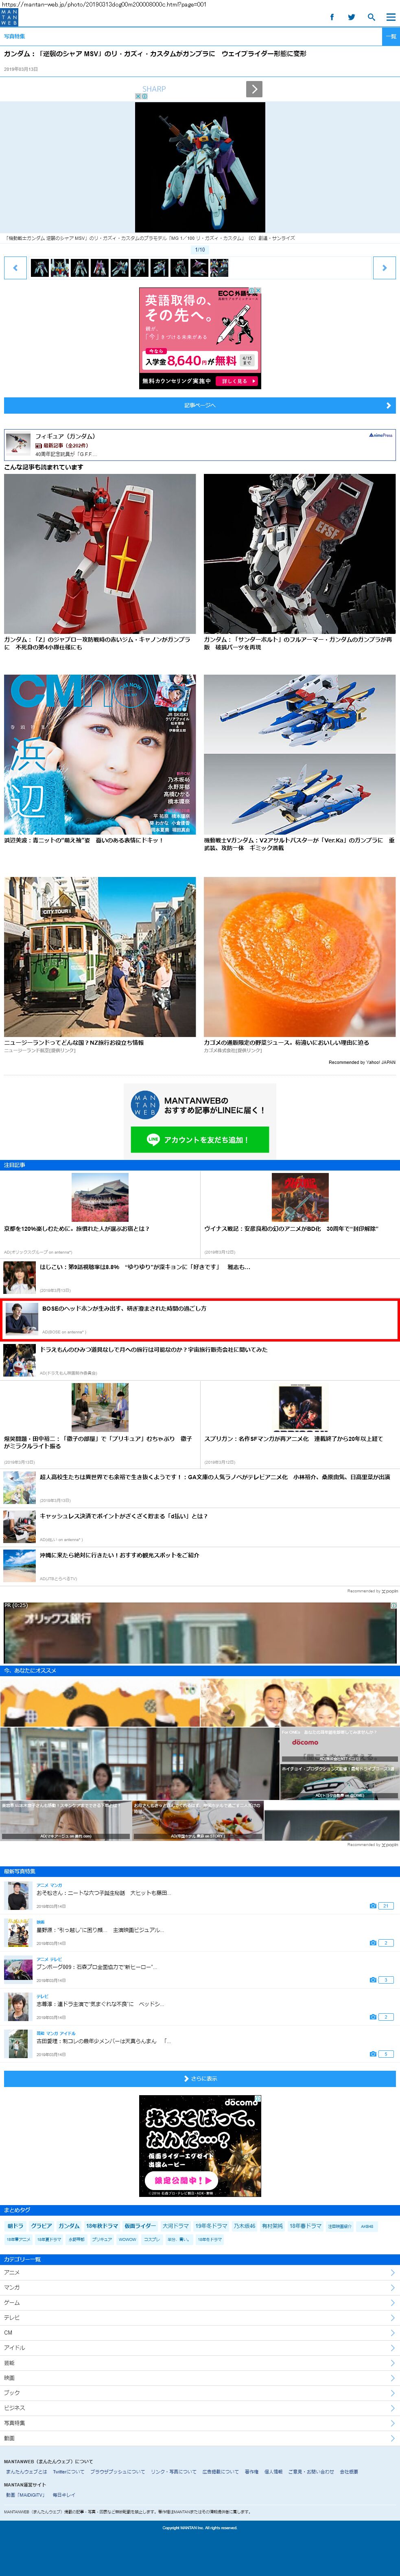Image resolution: width=400 pixels, height=2576 pixels.
Task: Open the 写真特集 category row
Action: click(200, 2423)
